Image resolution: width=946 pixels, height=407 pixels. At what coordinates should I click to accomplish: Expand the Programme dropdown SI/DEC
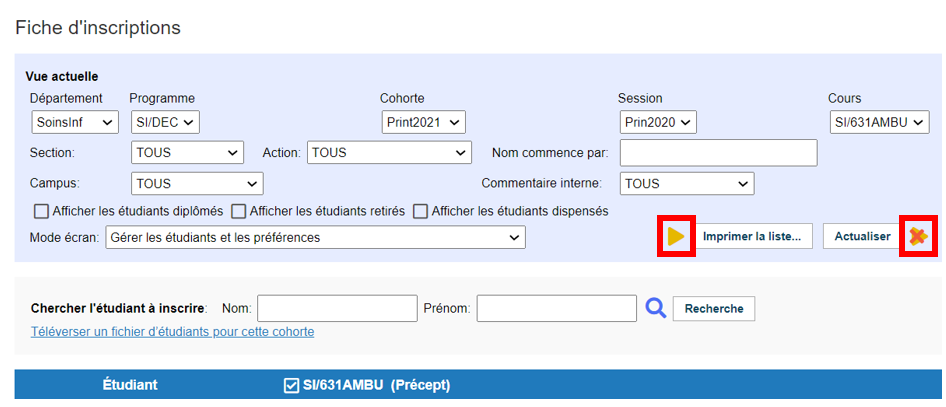click(165, 122)
